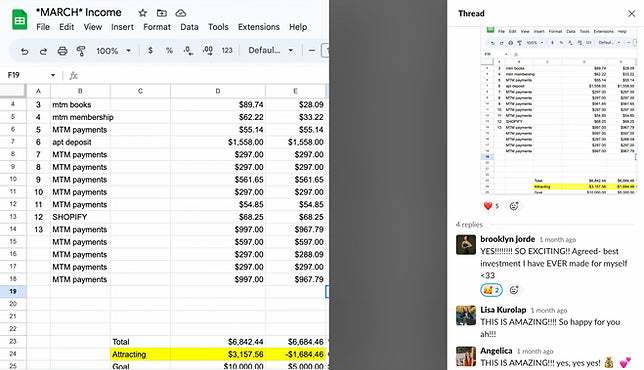The height and width of the screenshot is (370, 644).
Task: Select the yellow Attracting cell
Action: [x=140, y=354]
